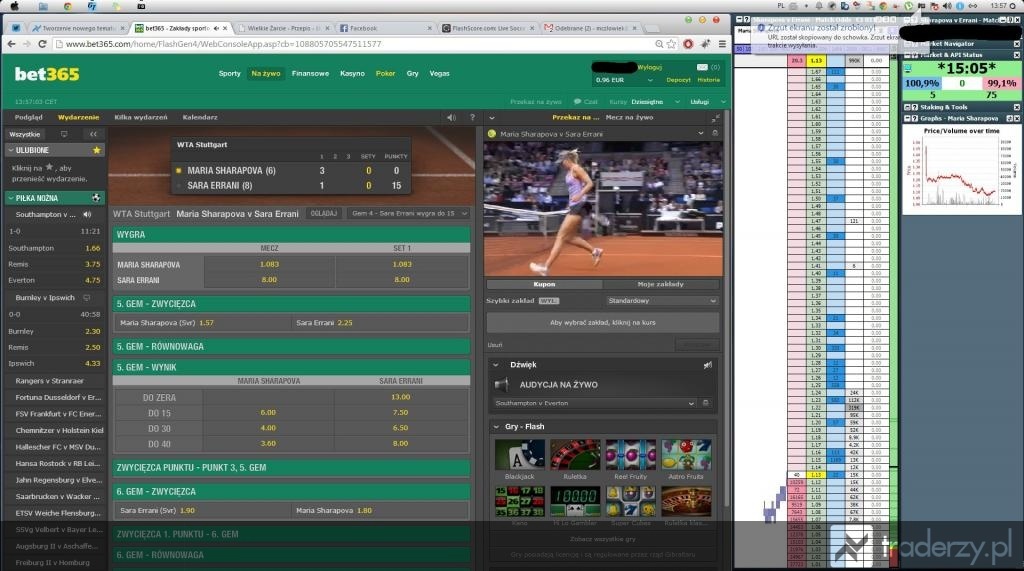
Task: Collapse the Ulubione section
Action: pos(10,150)
